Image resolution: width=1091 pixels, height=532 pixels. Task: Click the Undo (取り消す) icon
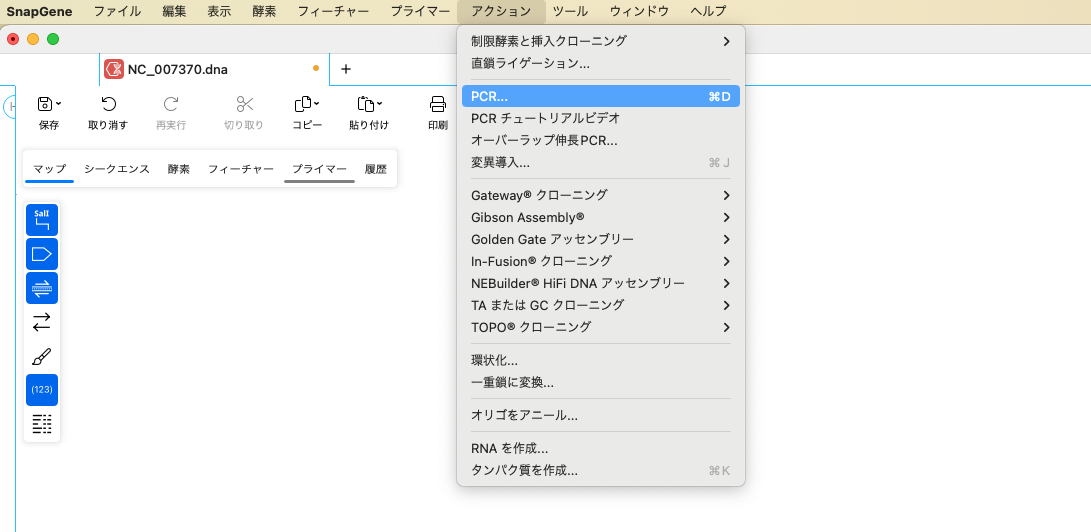point(108,104)
